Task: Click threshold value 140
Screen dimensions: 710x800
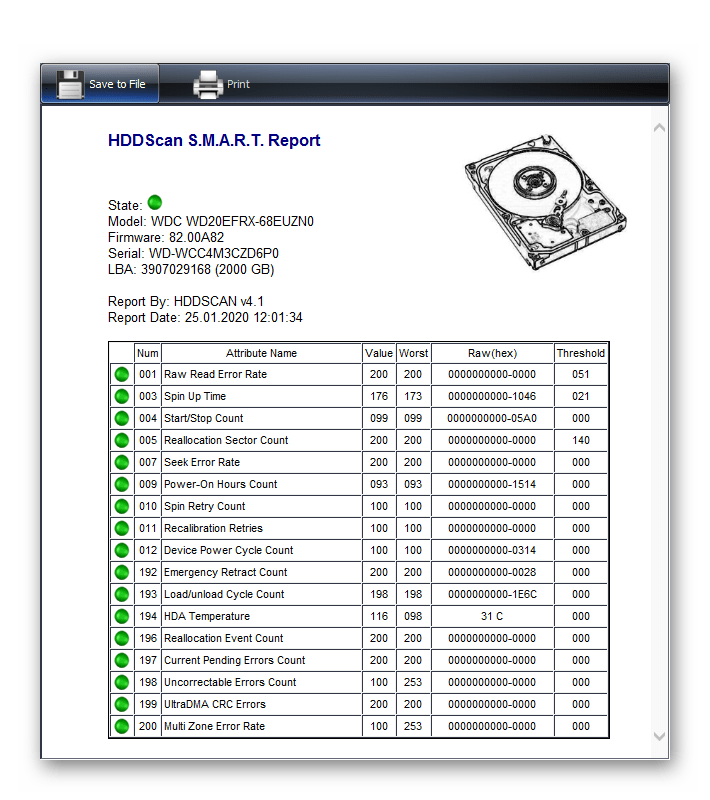Action: click(x=580, y=440)
